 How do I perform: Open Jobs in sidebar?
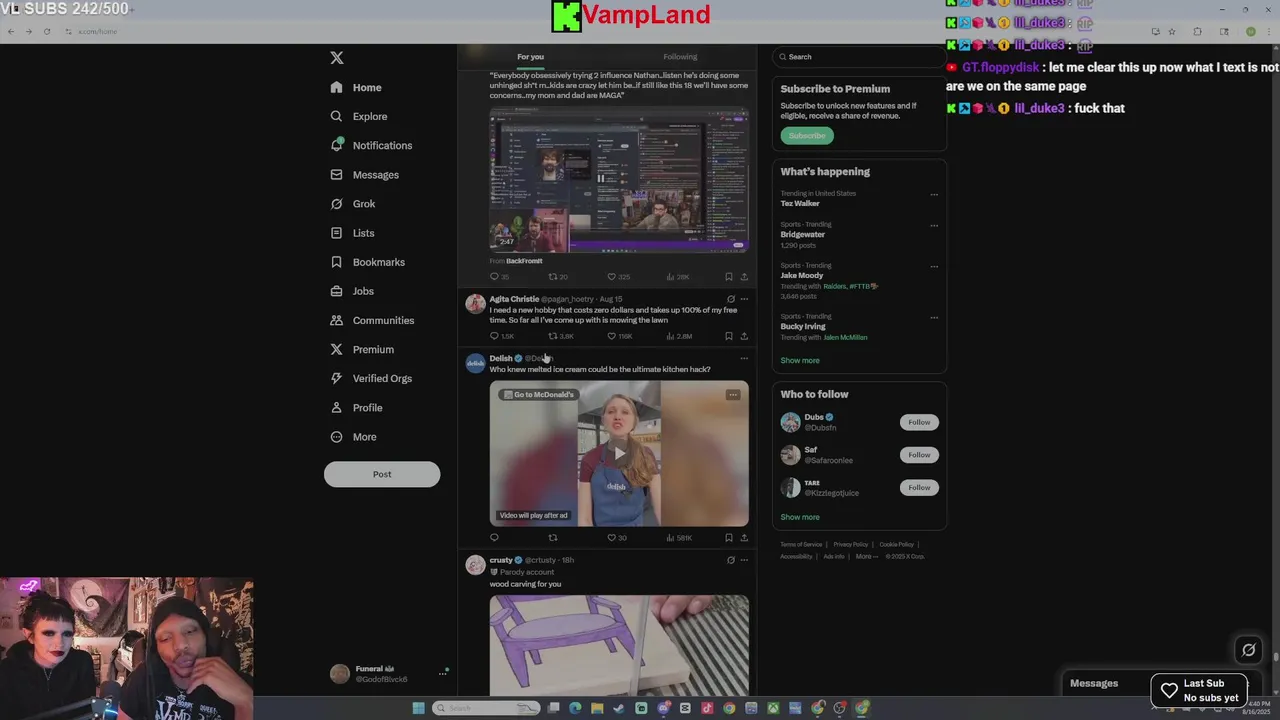352,291
